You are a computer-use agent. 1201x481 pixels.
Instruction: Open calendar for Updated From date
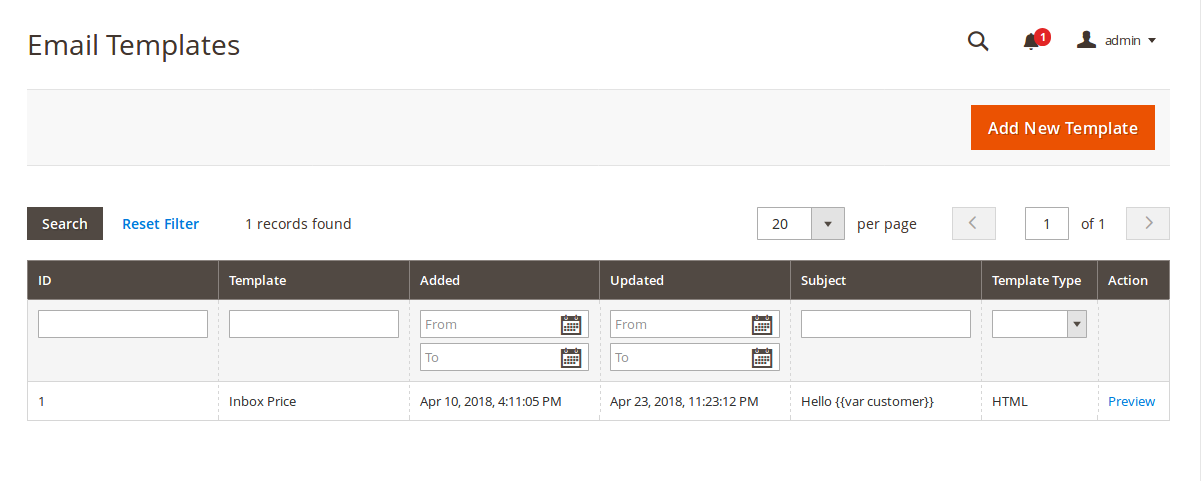pos(762,324)
